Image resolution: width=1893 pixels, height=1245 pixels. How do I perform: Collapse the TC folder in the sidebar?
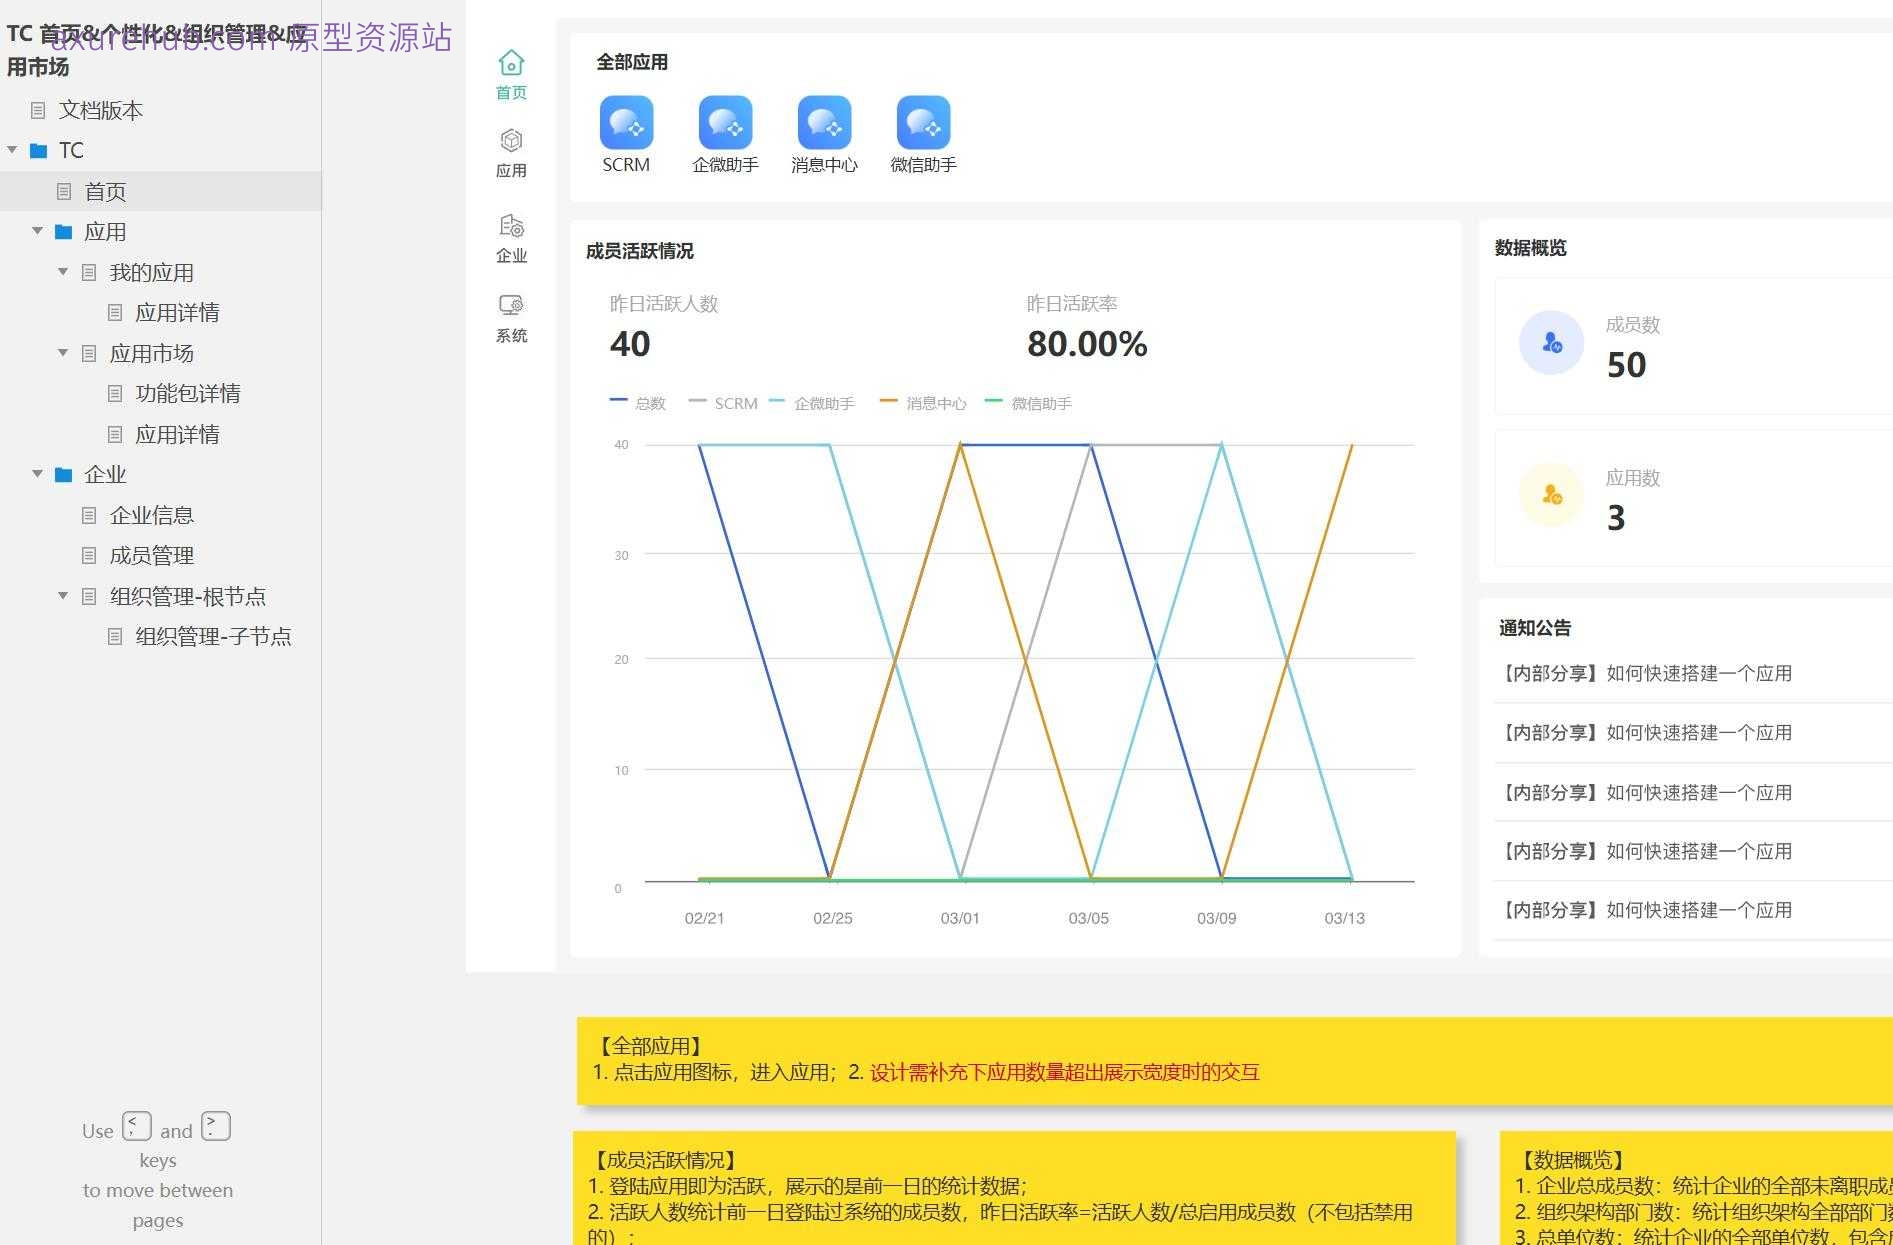[12, 149]
